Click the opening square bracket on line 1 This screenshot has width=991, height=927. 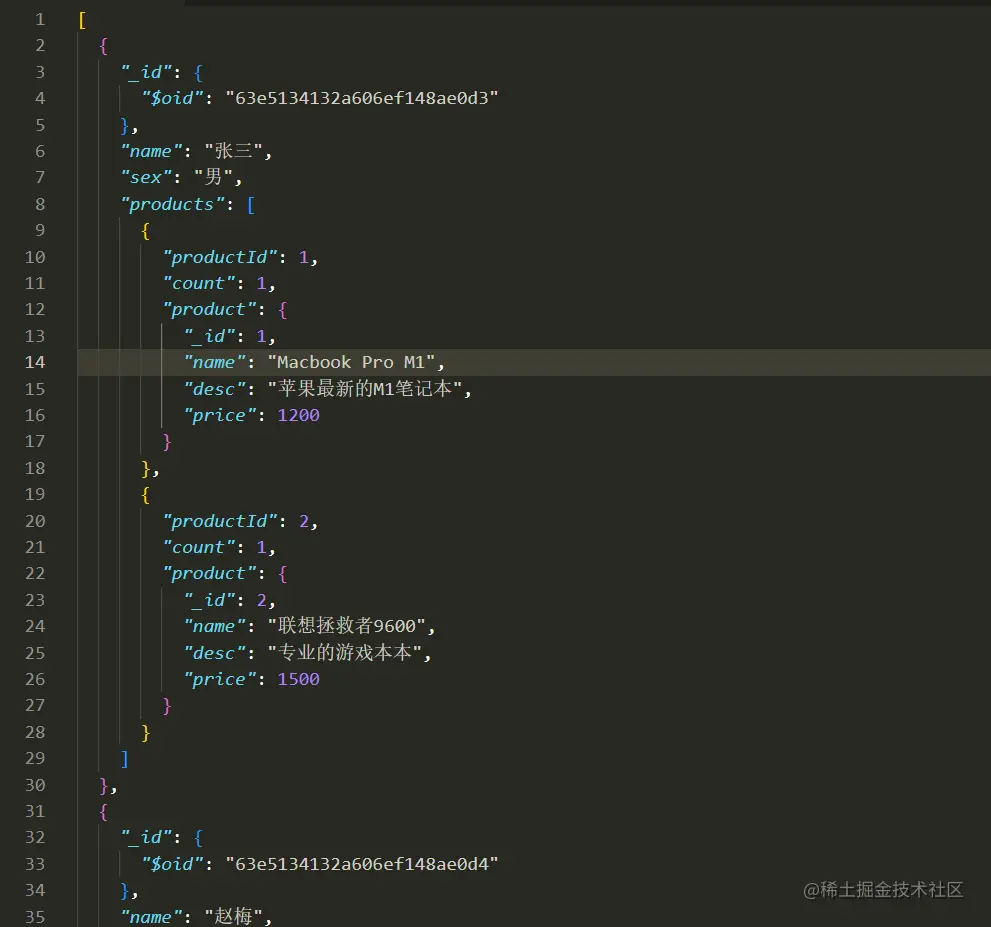coord(82,20)
